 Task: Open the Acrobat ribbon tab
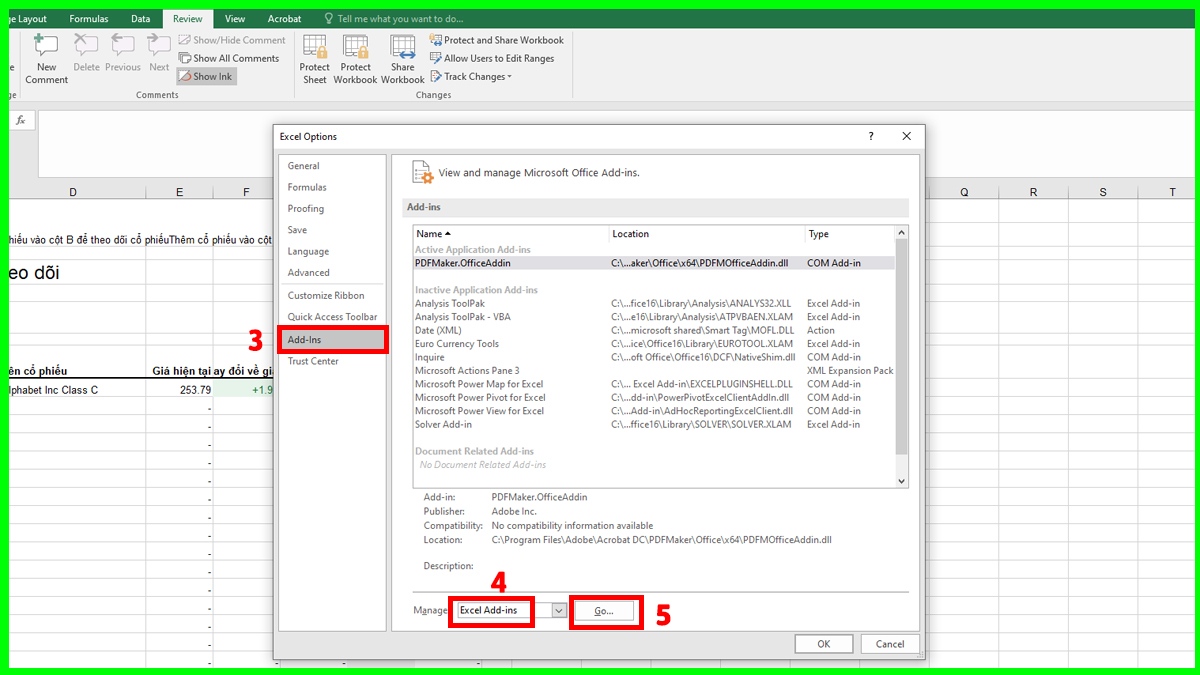click(284, 17)
